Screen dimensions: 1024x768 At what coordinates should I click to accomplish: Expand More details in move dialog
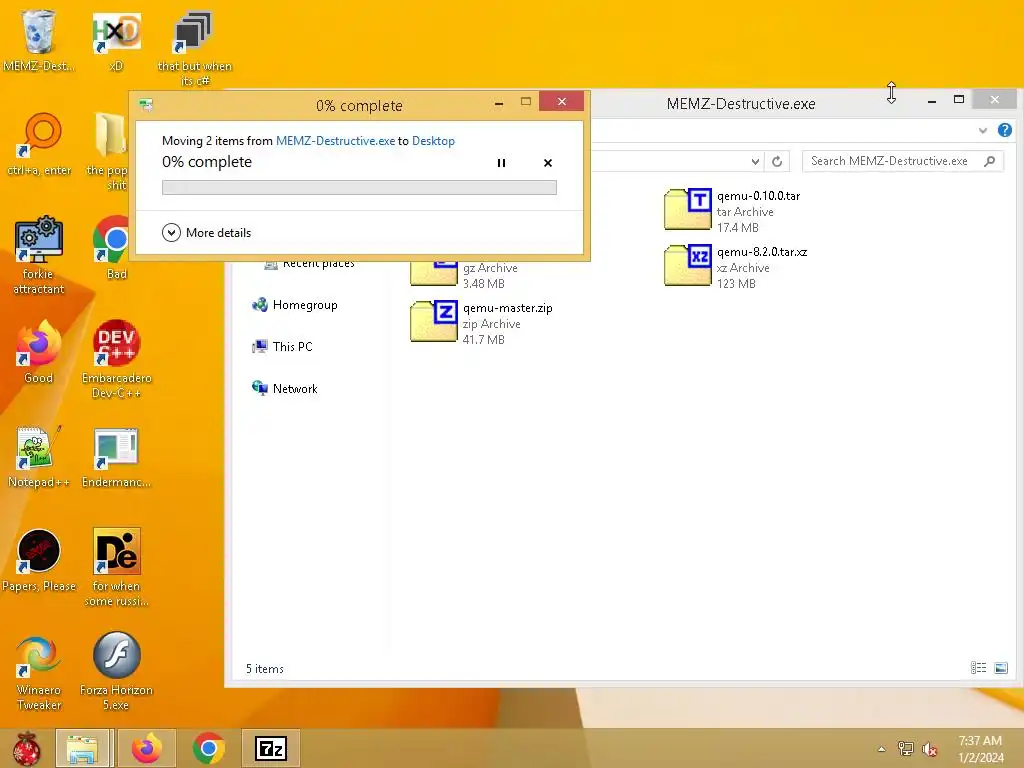click(x=206, y=232)
